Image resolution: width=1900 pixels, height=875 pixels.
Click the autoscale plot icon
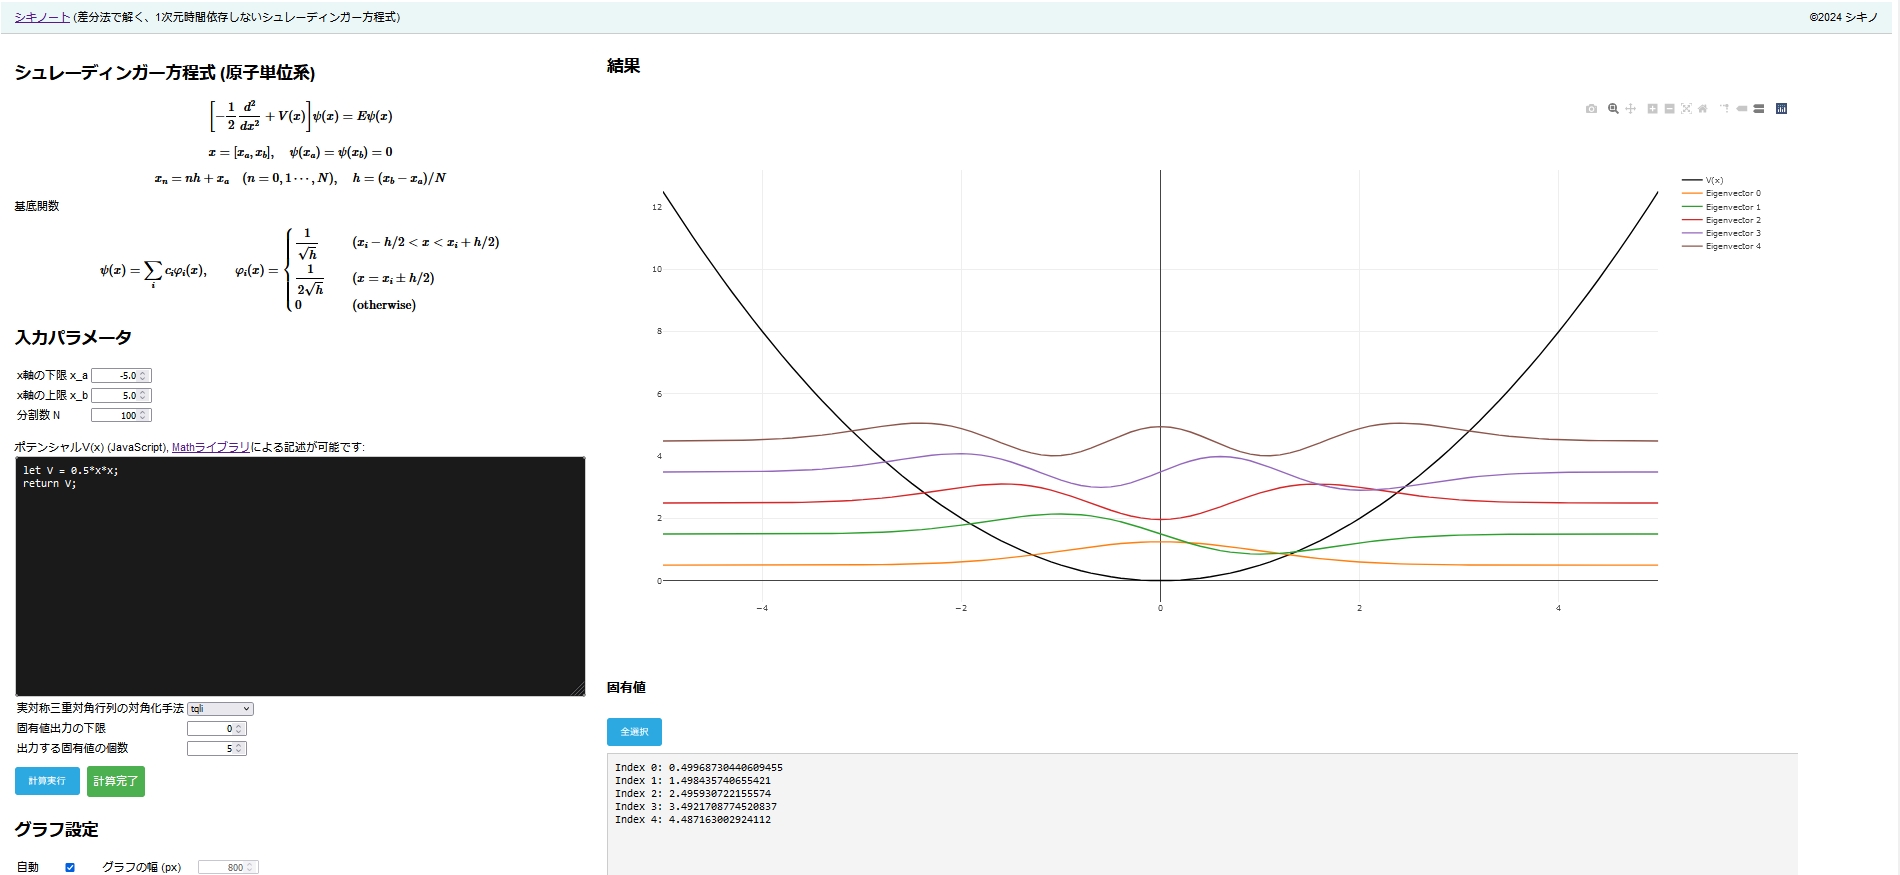click(1686, 109)
